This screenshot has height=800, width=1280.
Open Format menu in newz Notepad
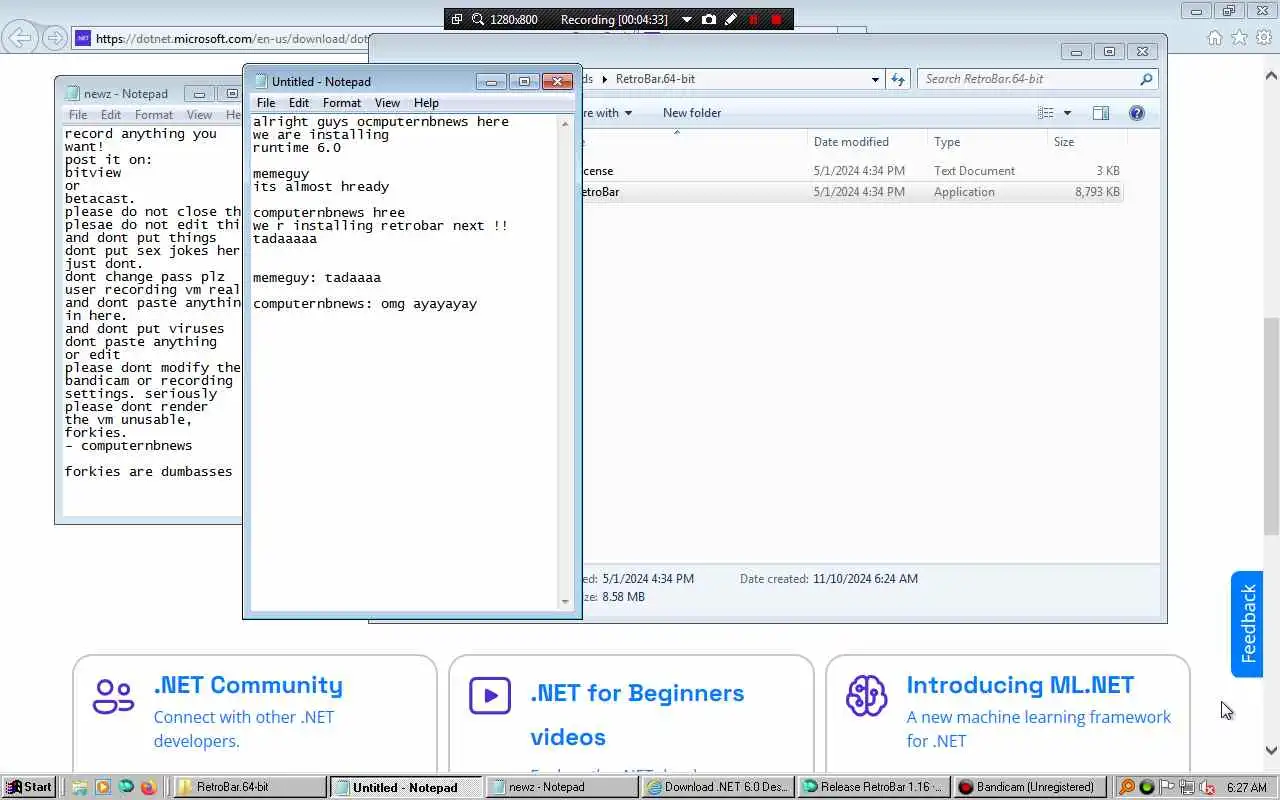pyautogui.click(x=154, y=115)
